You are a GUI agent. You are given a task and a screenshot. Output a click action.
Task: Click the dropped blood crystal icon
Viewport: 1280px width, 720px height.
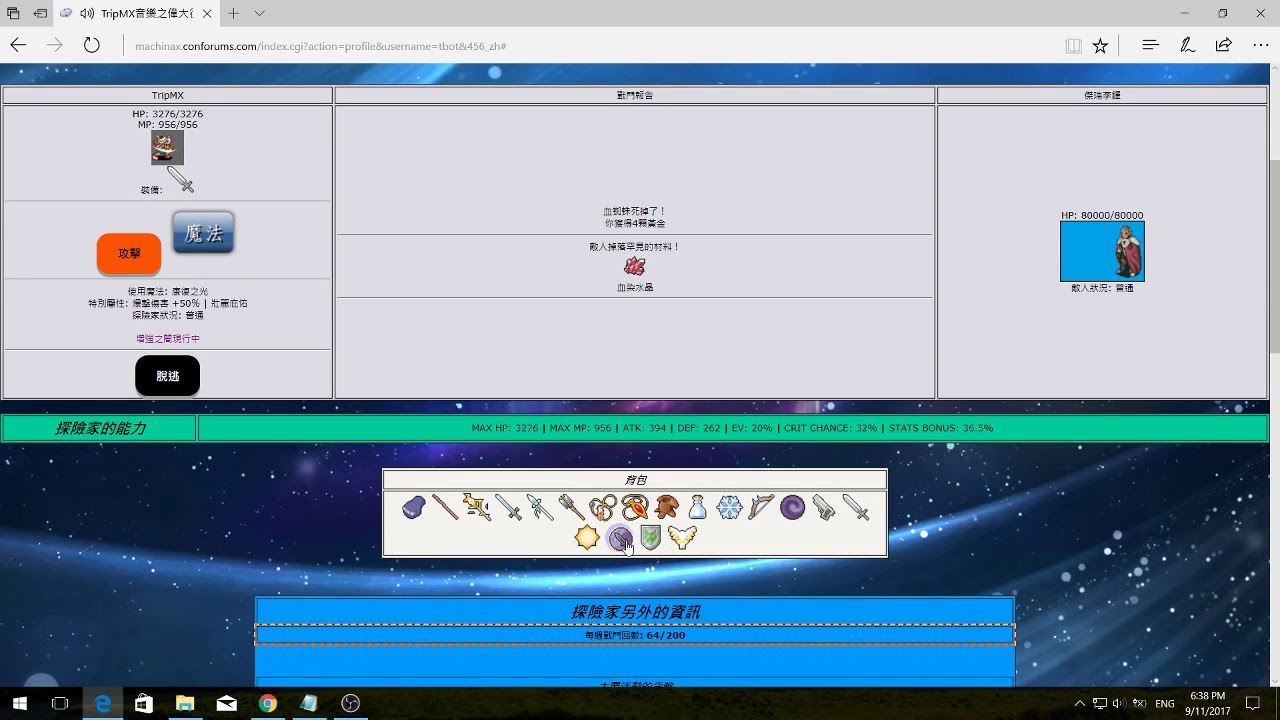(635, 266)
